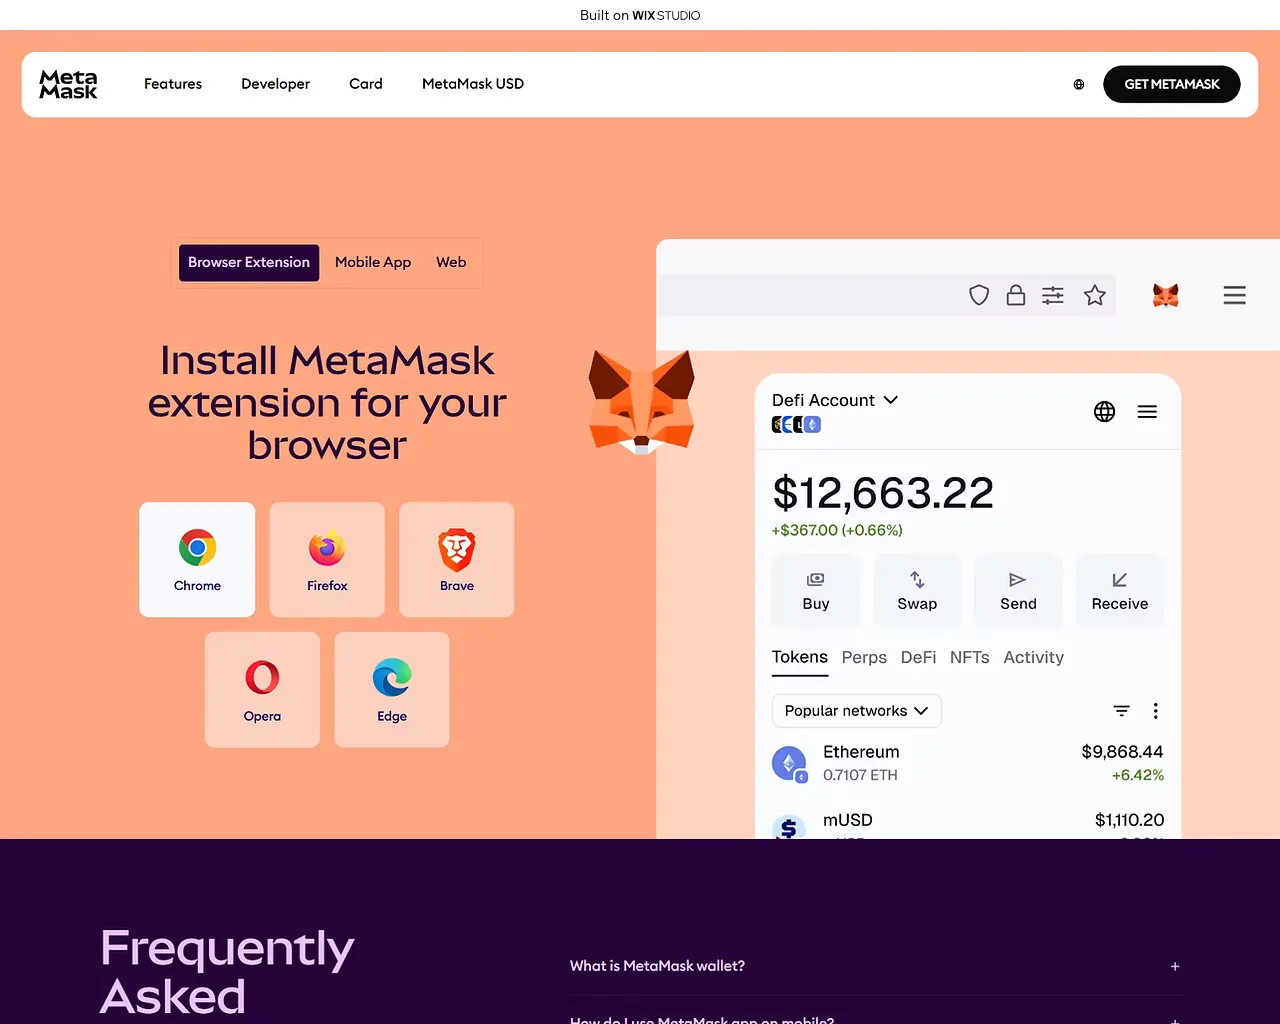Click the Built on Wix Studio banner
1280x1024 pixels.
pos(640,15)
